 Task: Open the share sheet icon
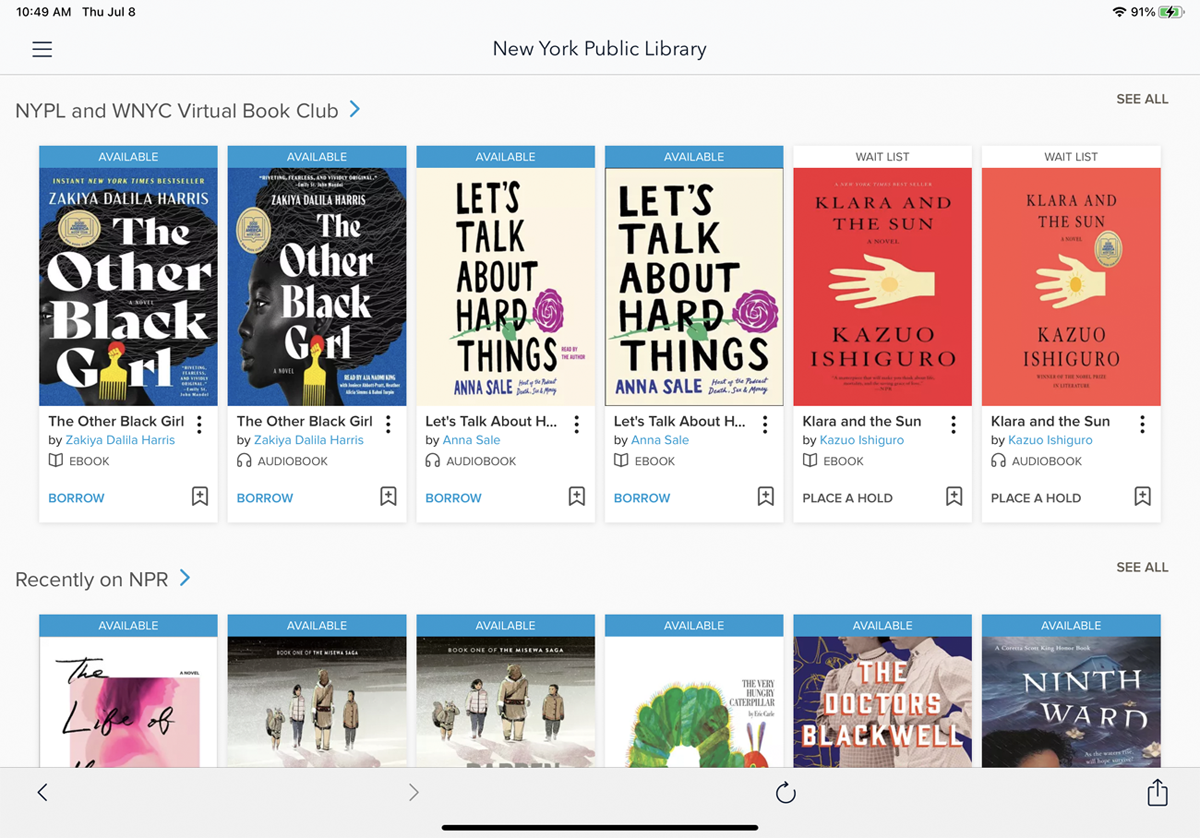[1157, 792]
